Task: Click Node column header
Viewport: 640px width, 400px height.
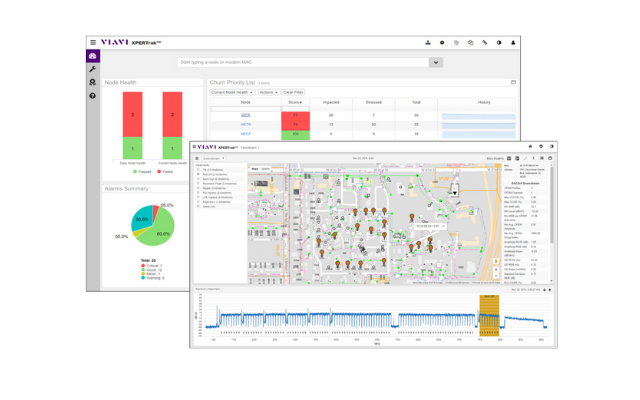Action: [x=246, y=102]
